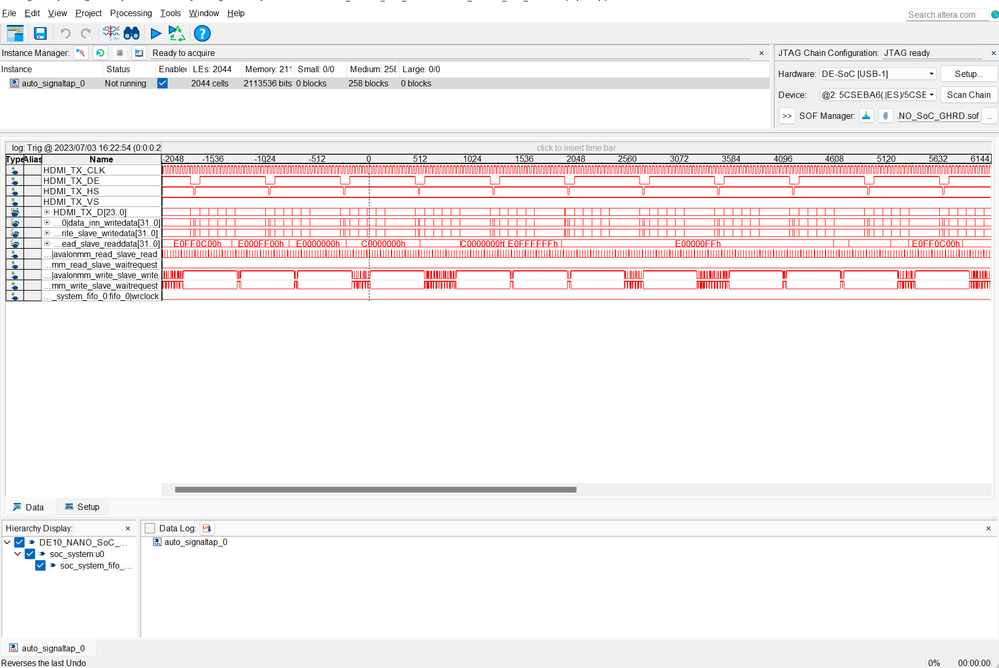Viewport: 999px width, 668px height.
Task: Select the HDMI_TX_HS signal name
Action: click(x=71, y=191)
